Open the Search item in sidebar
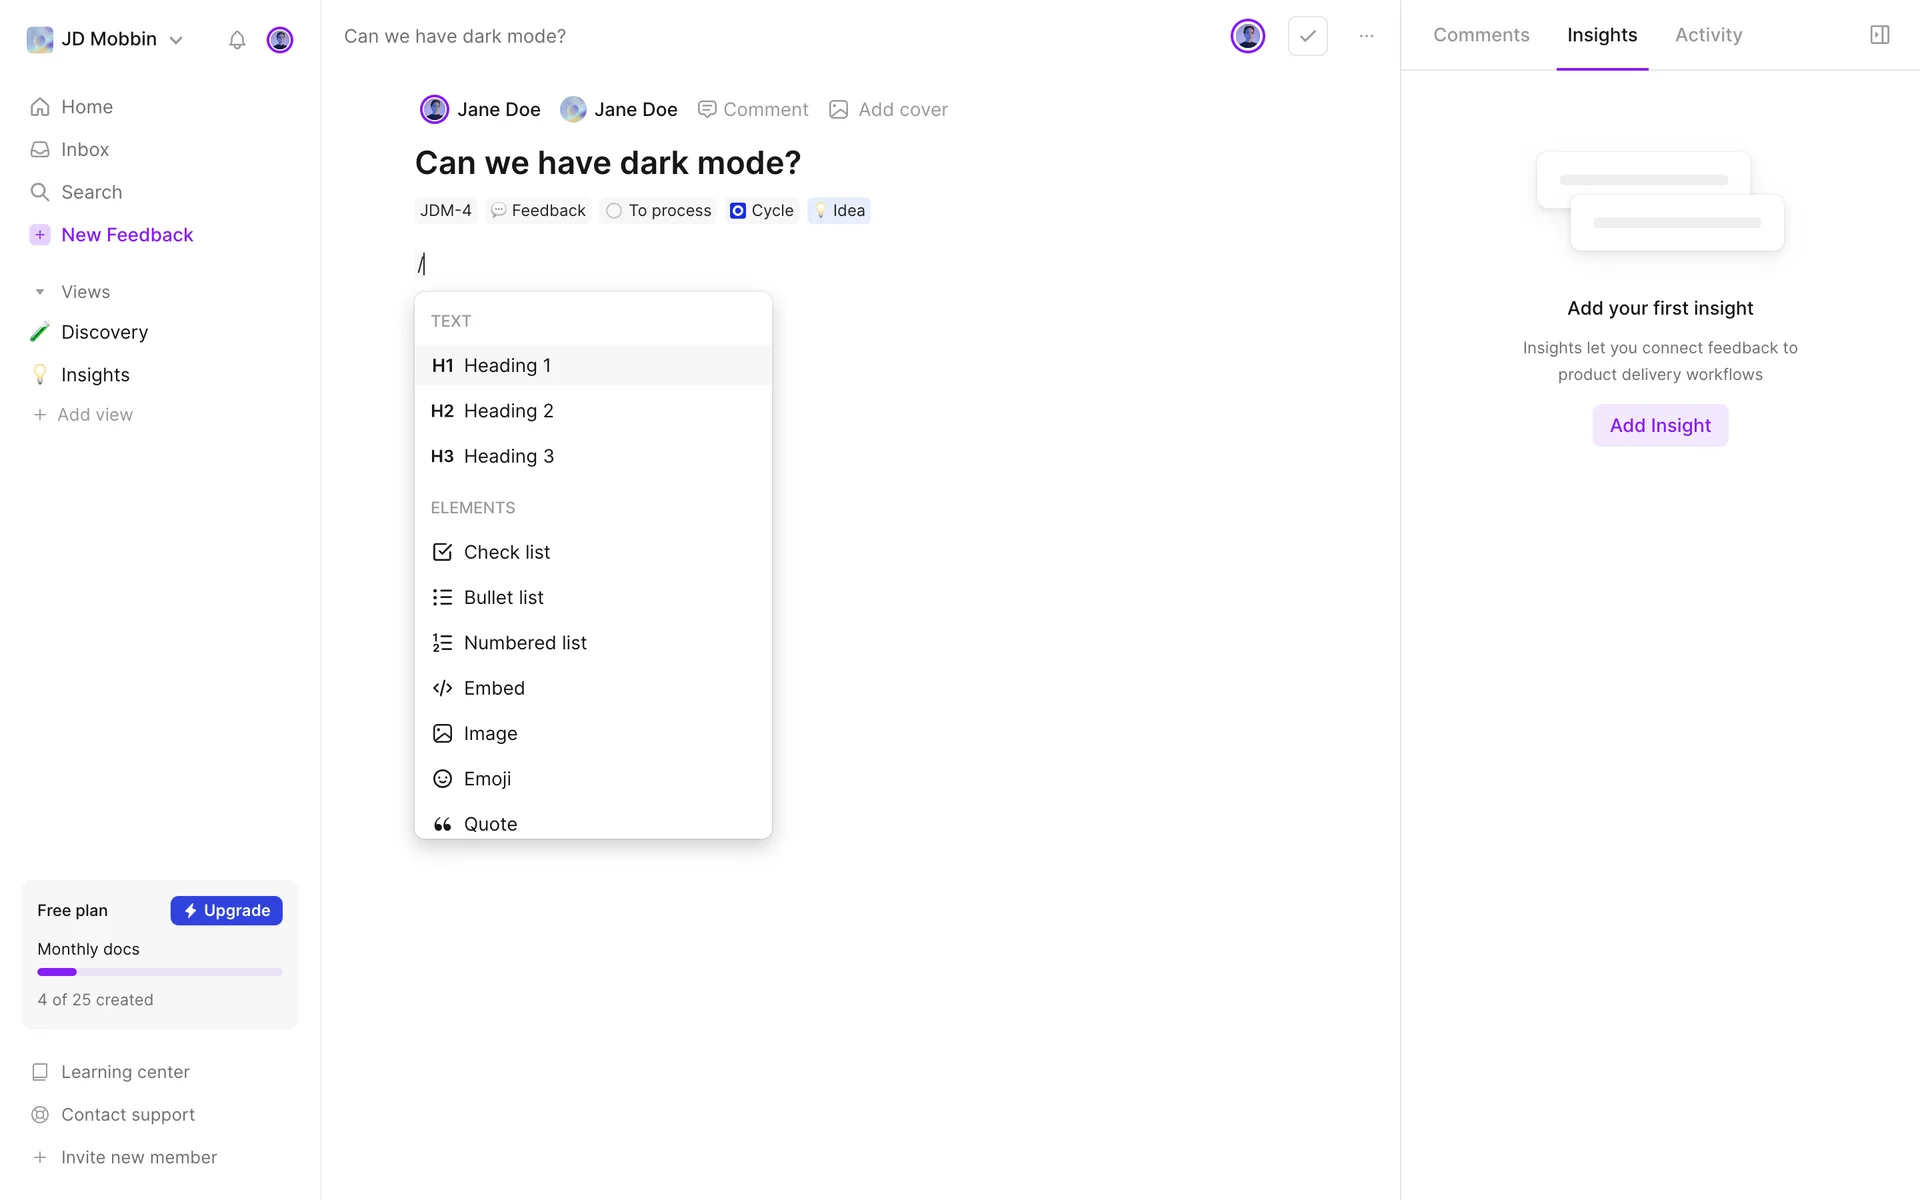Image resolution: width=1920 pixels, height=1200 pixels. [91, 192]
